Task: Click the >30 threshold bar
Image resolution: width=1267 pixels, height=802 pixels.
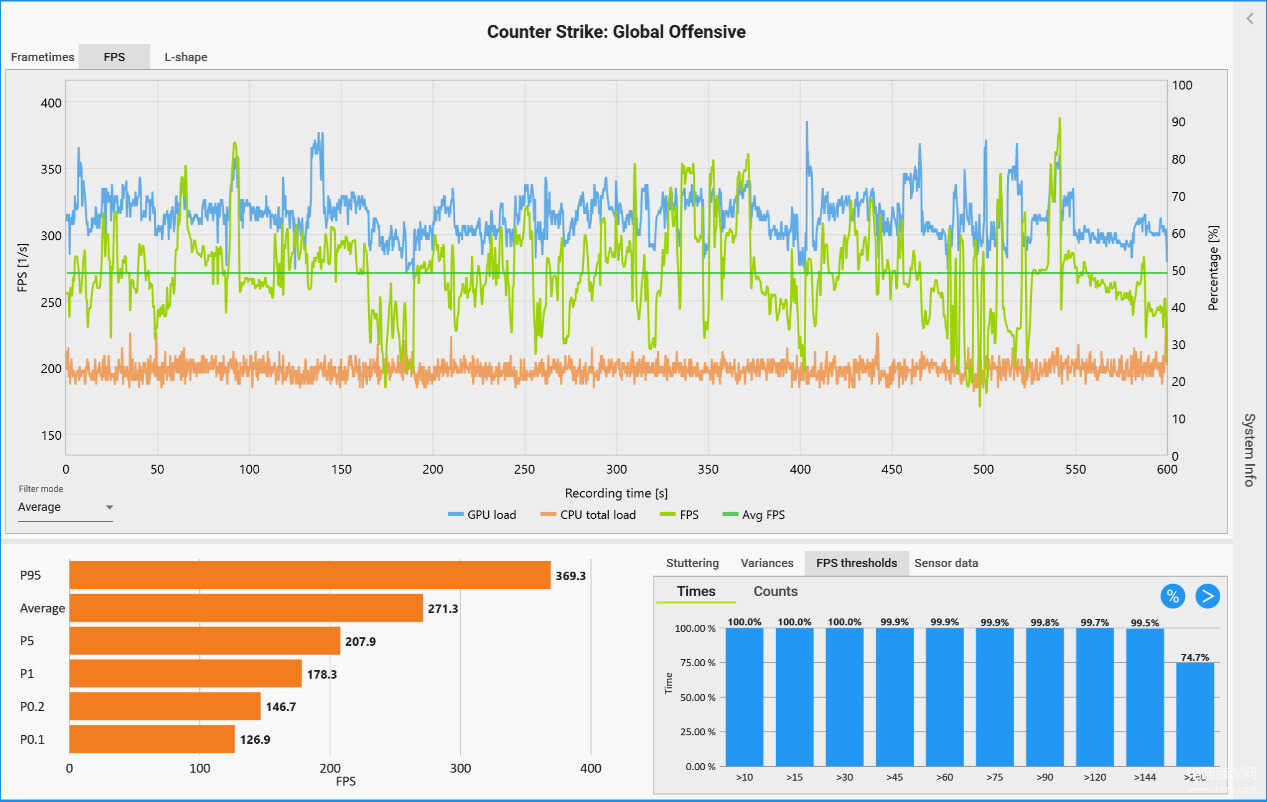Action: pos(844,697)
